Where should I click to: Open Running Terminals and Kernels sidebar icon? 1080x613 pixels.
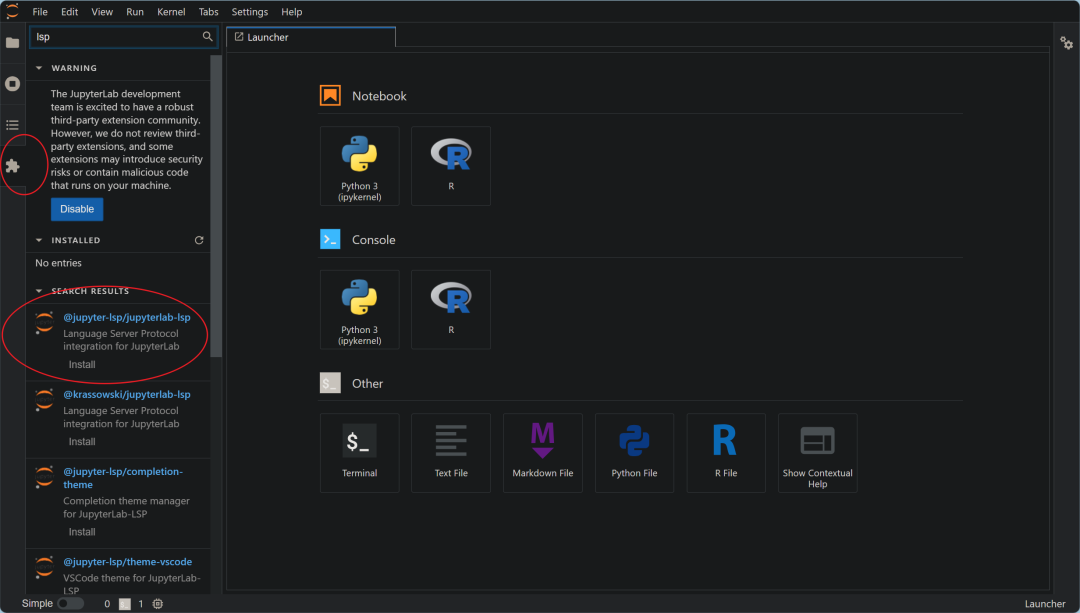pyautogui.click(x=12, y=84)
